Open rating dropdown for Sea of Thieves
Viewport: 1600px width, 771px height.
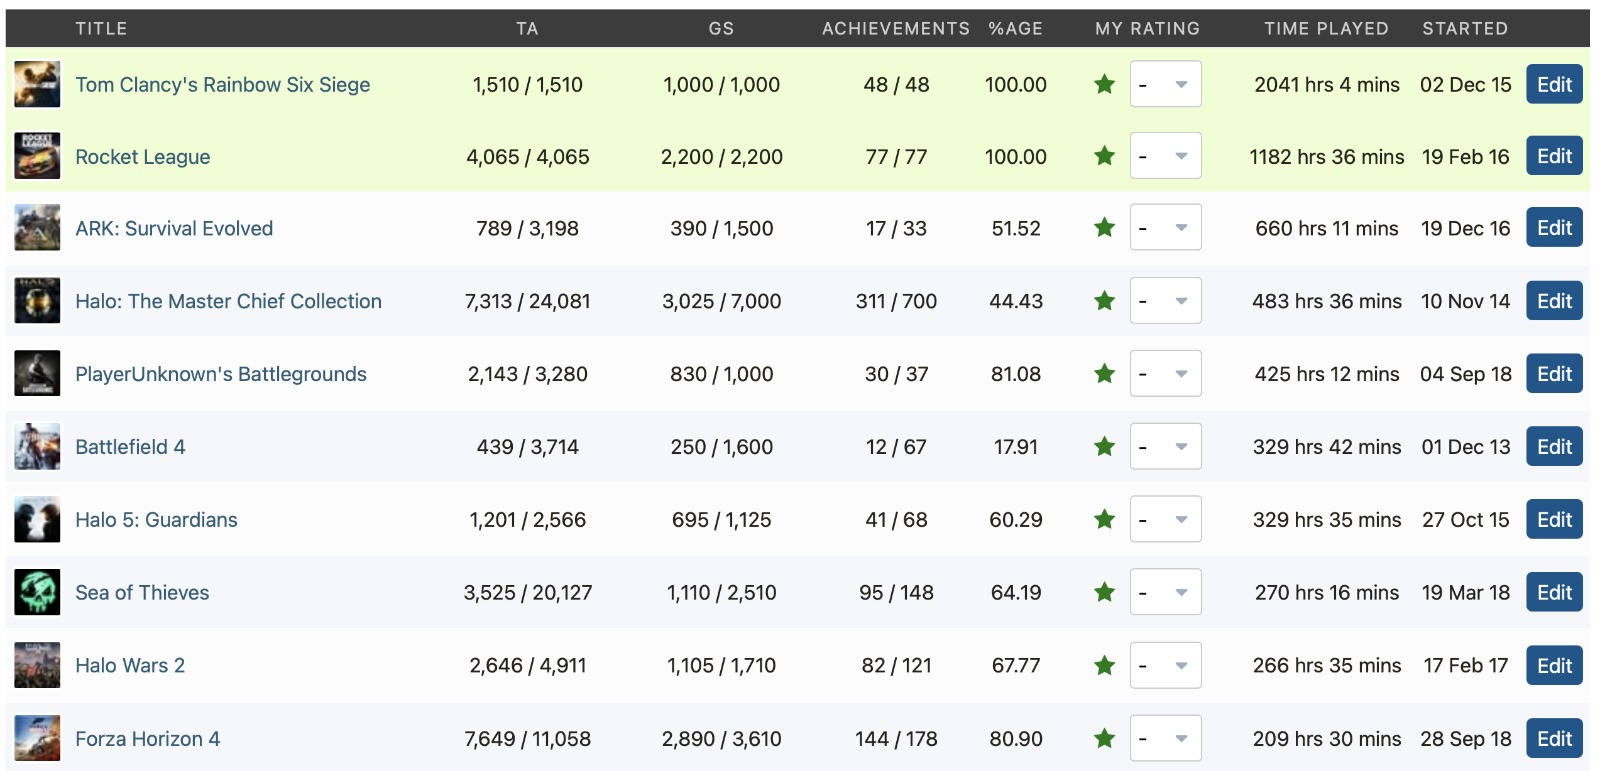(x=1165, y=593)
